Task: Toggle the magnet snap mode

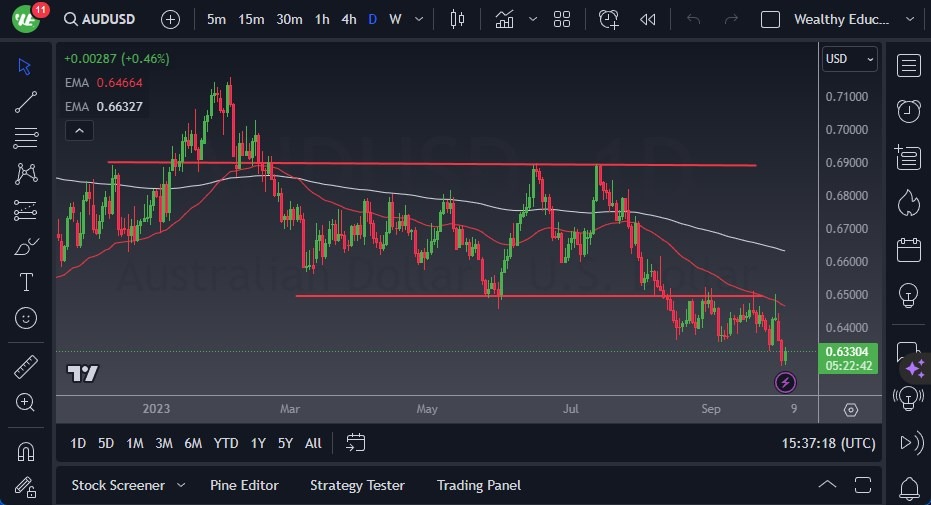Action: (x=26, y=450)
